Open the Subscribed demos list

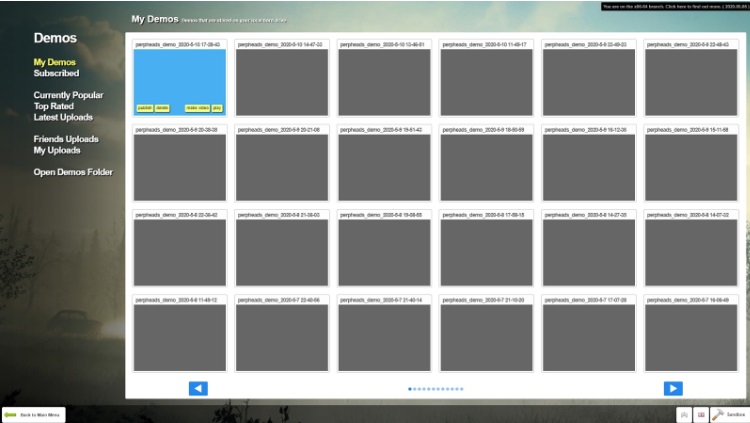[56, 73]
